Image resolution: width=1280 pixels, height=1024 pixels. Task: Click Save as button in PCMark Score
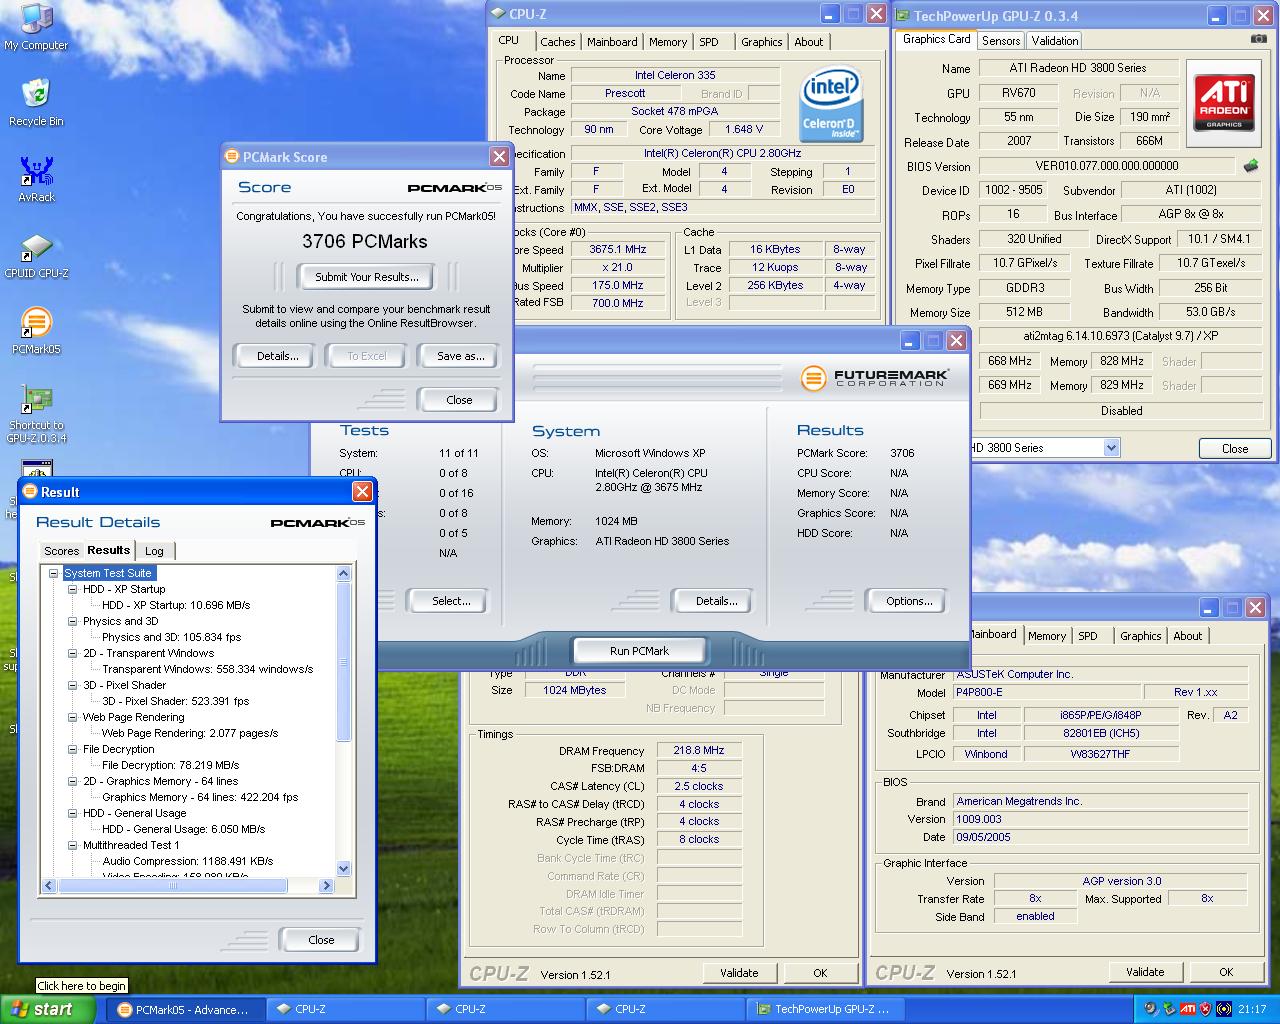click(x=460, y=356)
